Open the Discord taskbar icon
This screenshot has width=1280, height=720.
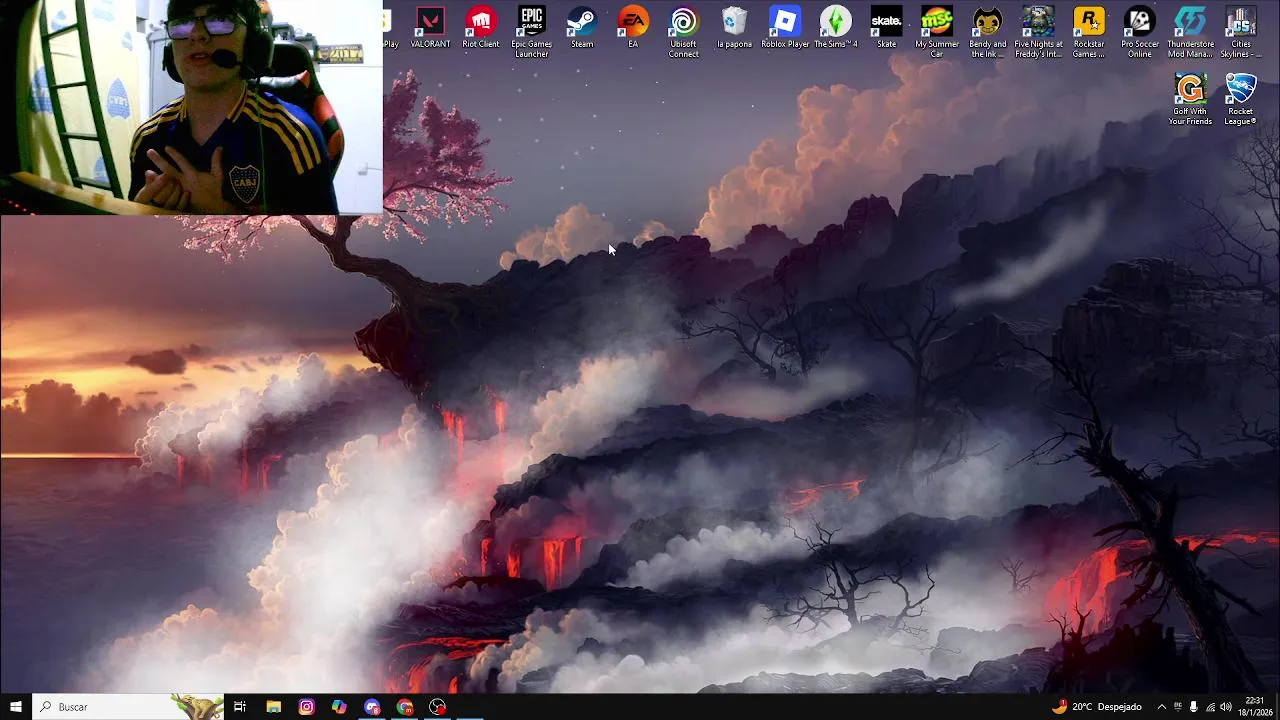(372, 707)
